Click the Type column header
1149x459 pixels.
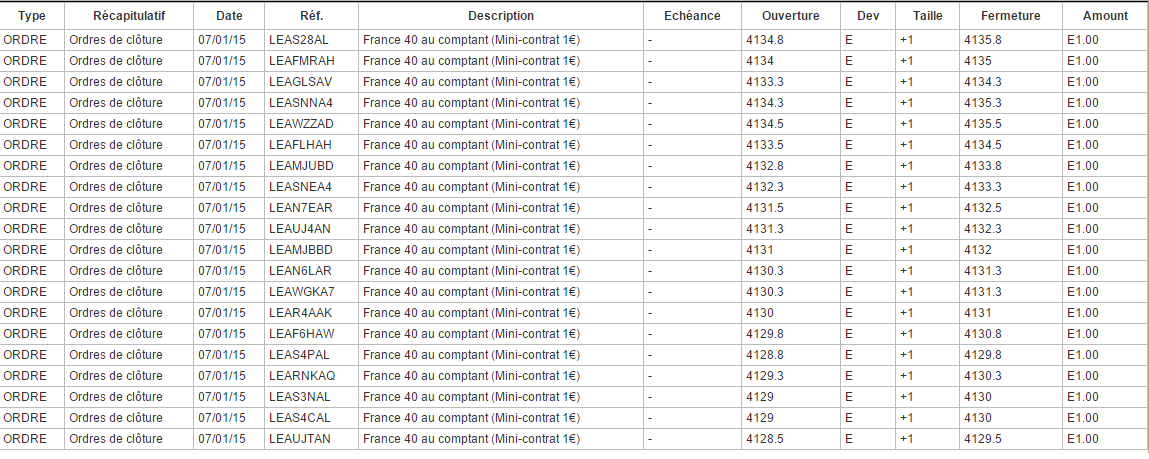tap(32, 16)
